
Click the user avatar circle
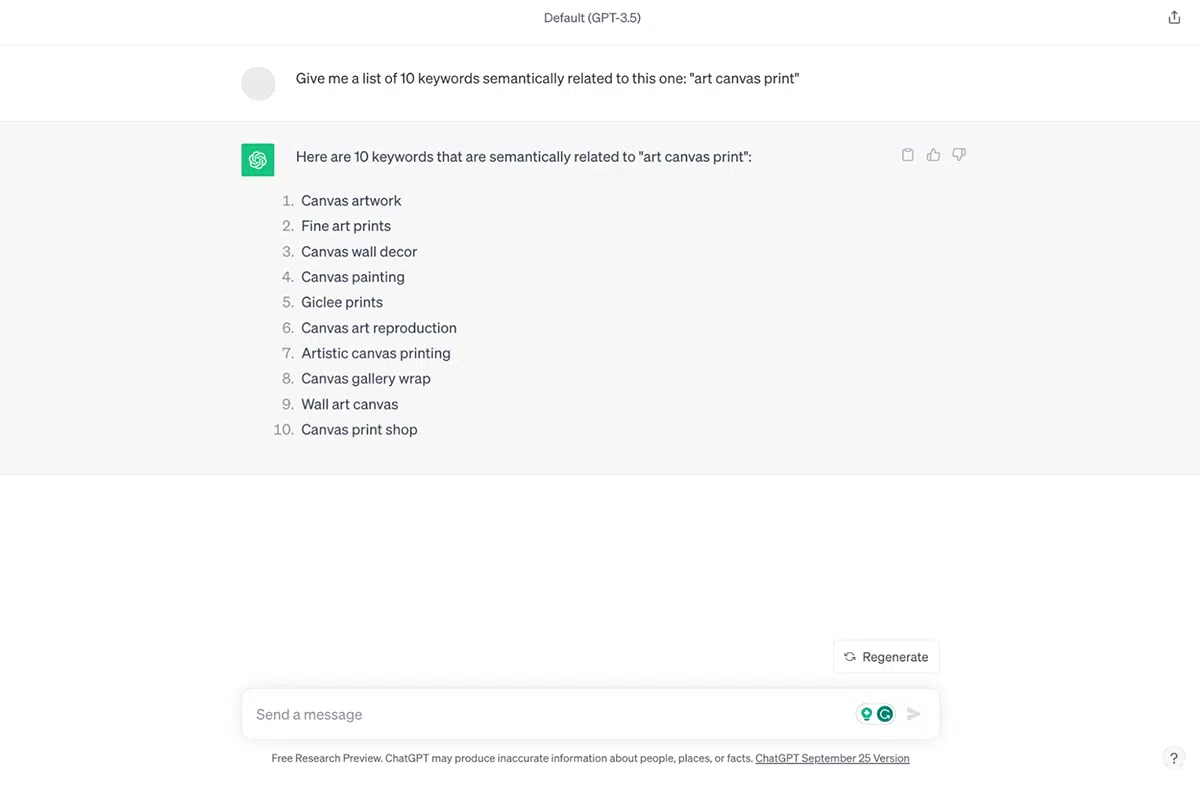258,84
